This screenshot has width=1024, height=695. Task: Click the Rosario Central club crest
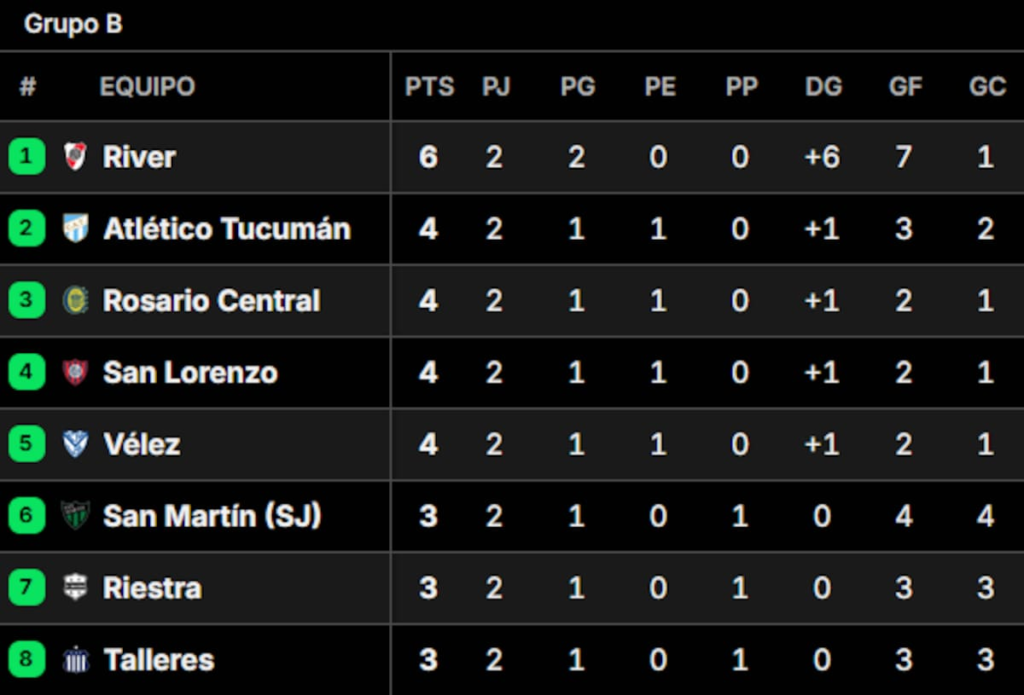(75, 300)
